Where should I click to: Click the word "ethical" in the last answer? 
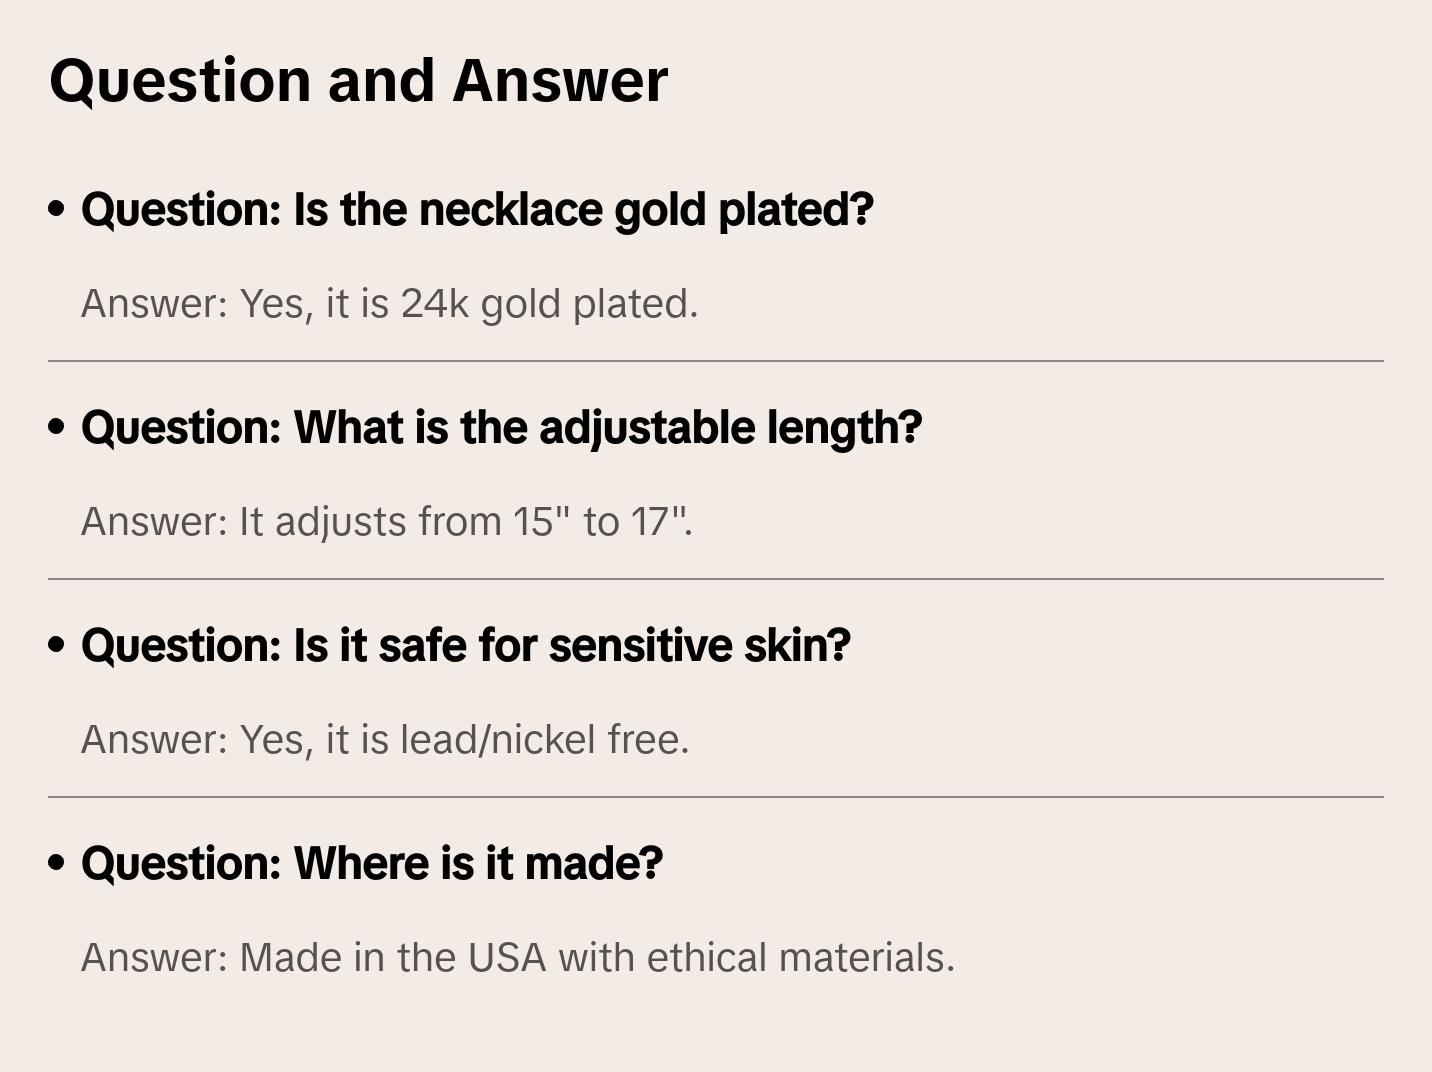point(707,958)
